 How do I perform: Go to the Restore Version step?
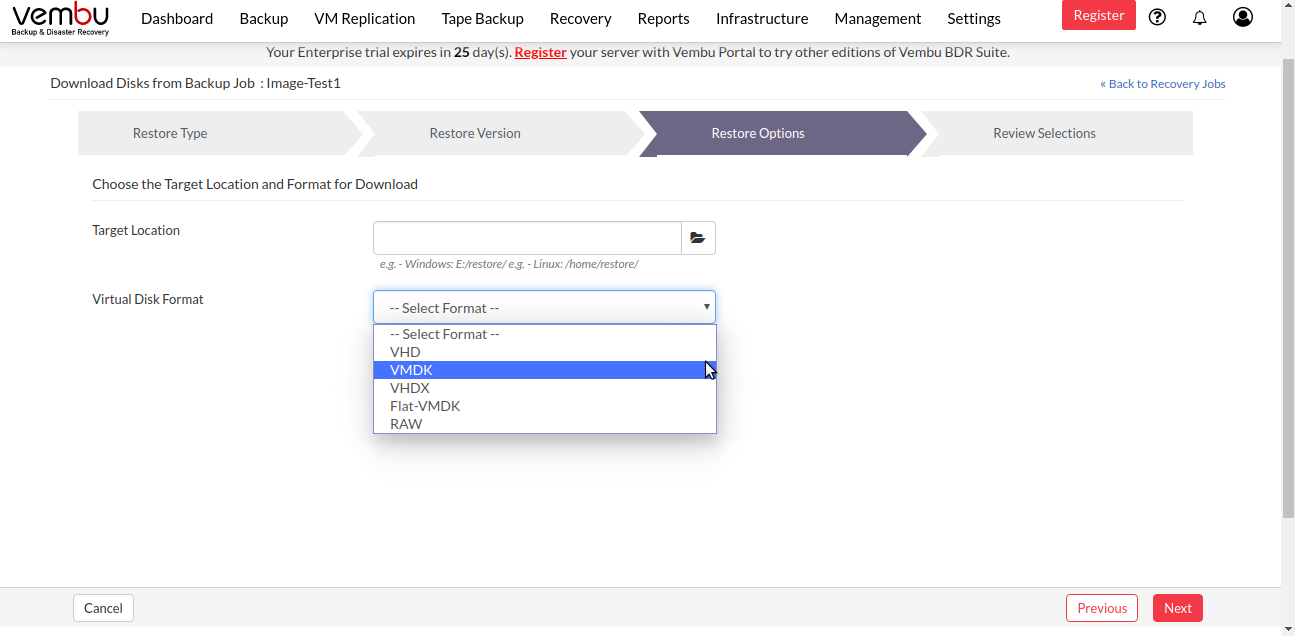point(475,133)
